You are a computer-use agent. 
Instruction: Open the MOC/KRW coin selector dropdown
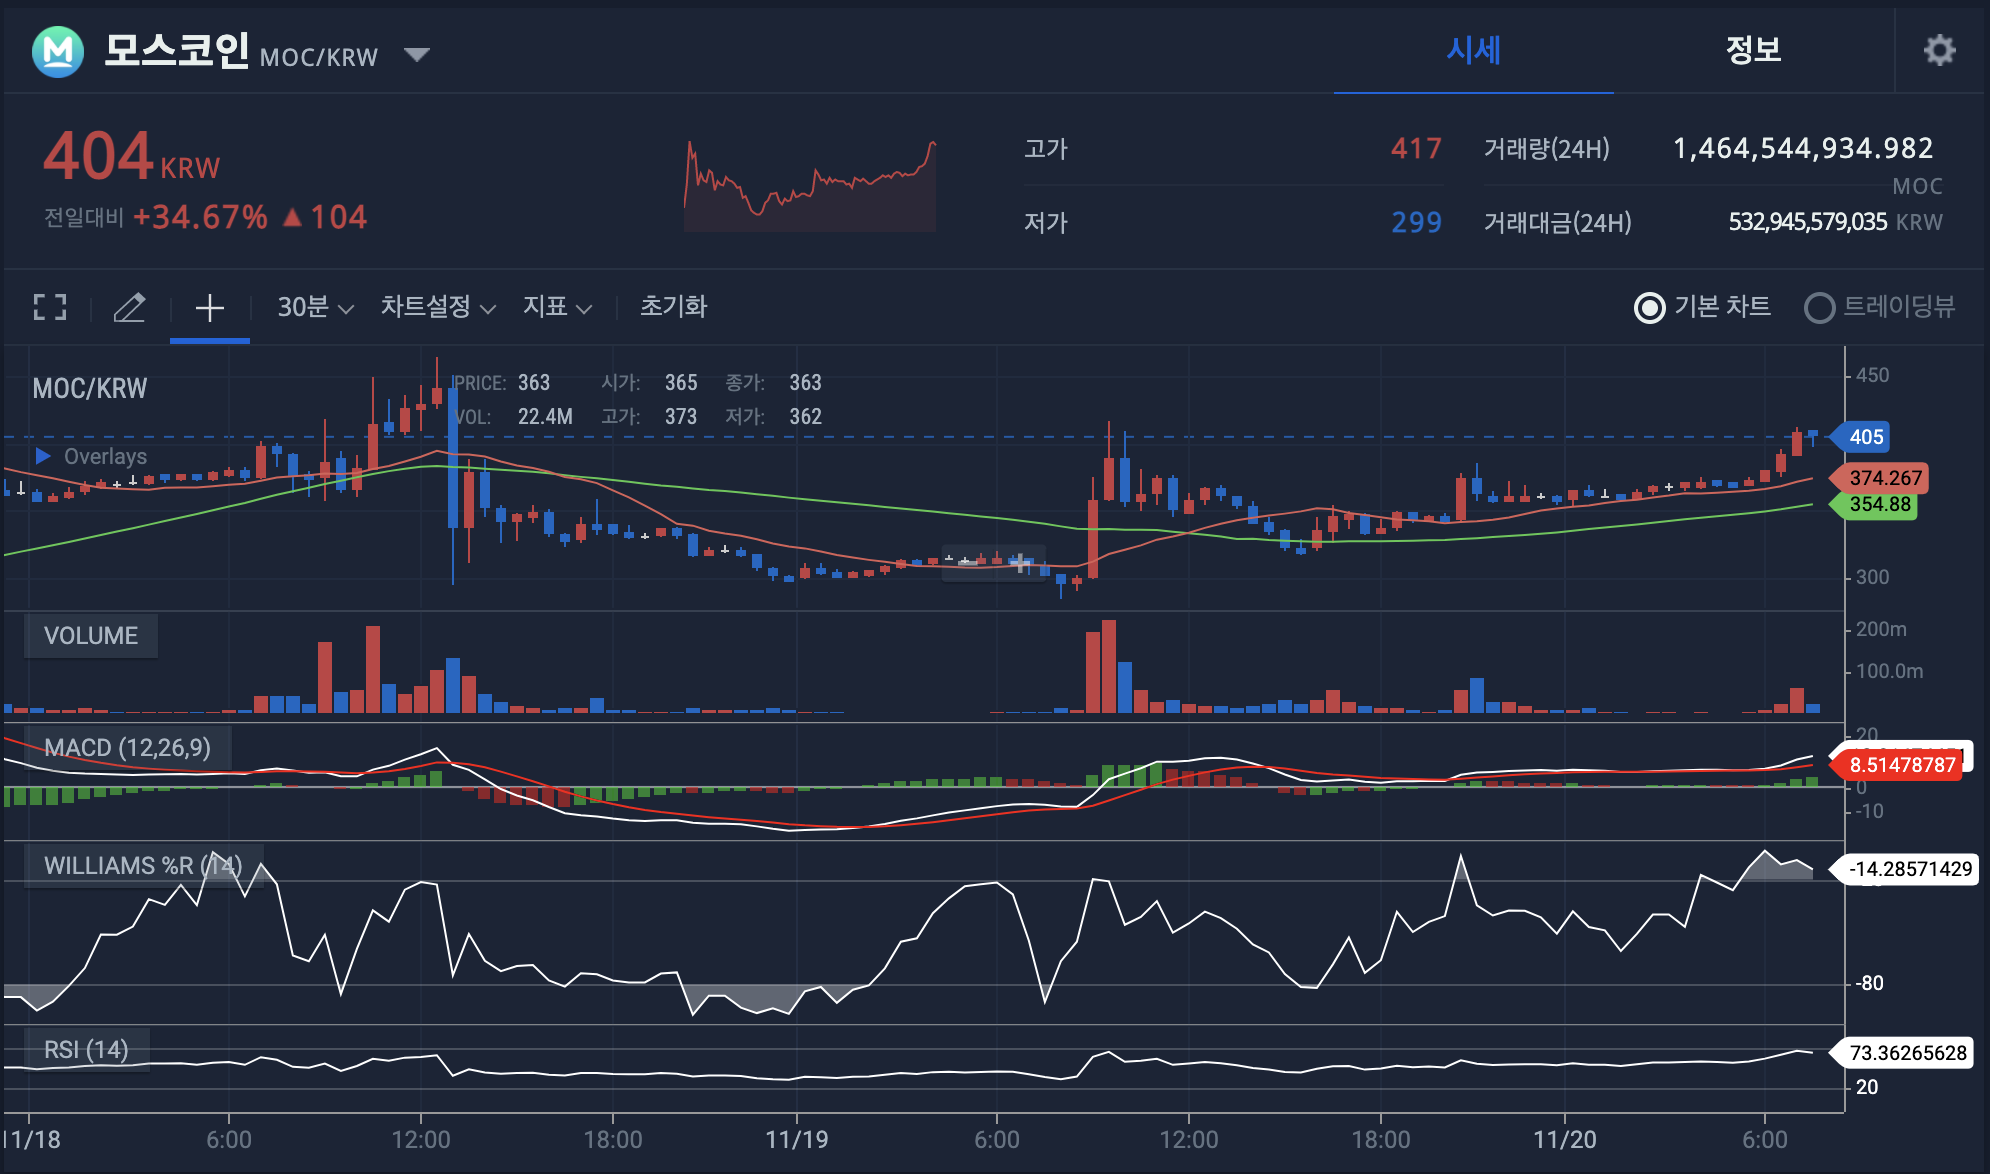(x=417, y=54)
